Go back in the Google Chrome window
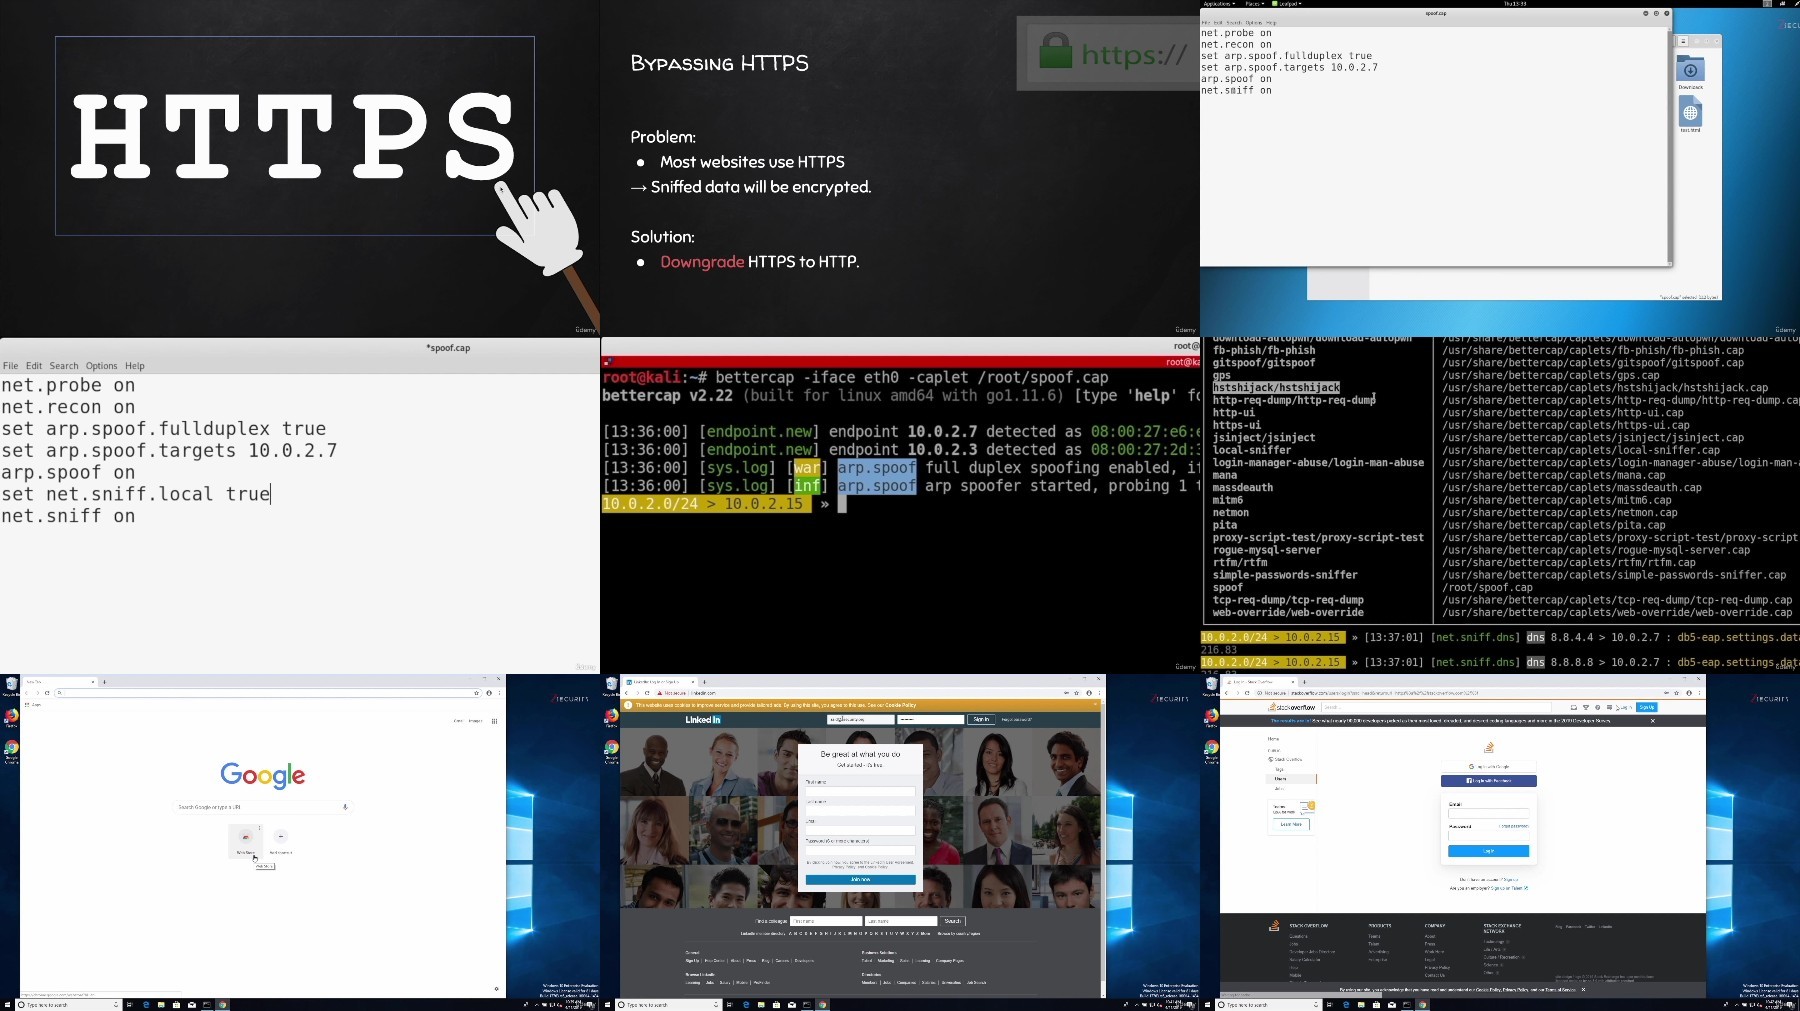 (27, 693)
